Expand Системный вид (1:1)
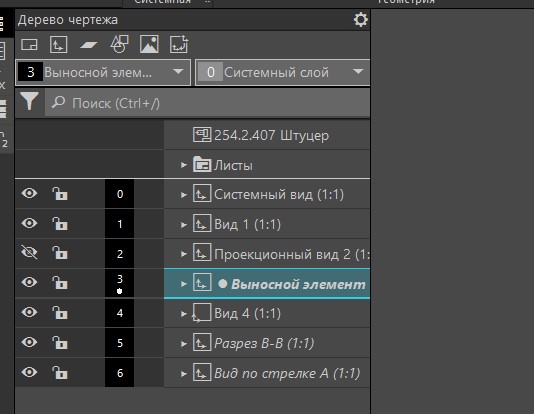534x414 pixels. pyautogui.click(x=184, y=195)
